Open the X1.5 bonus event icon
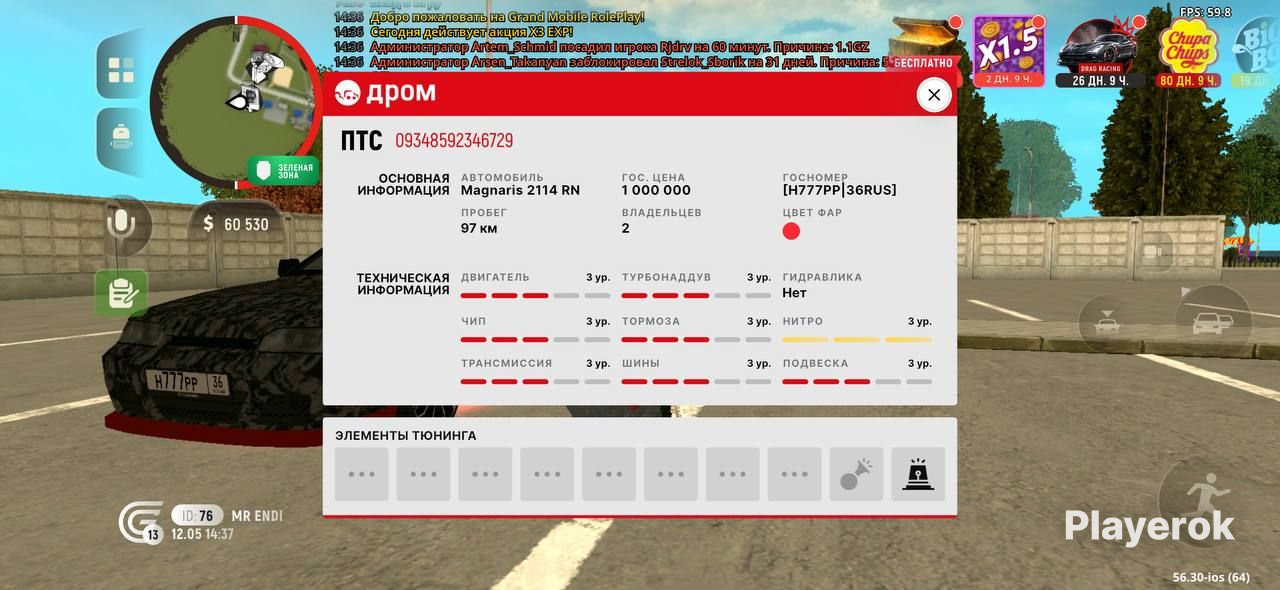Screen dimensions: 1280x590 tap(1009, 51)
